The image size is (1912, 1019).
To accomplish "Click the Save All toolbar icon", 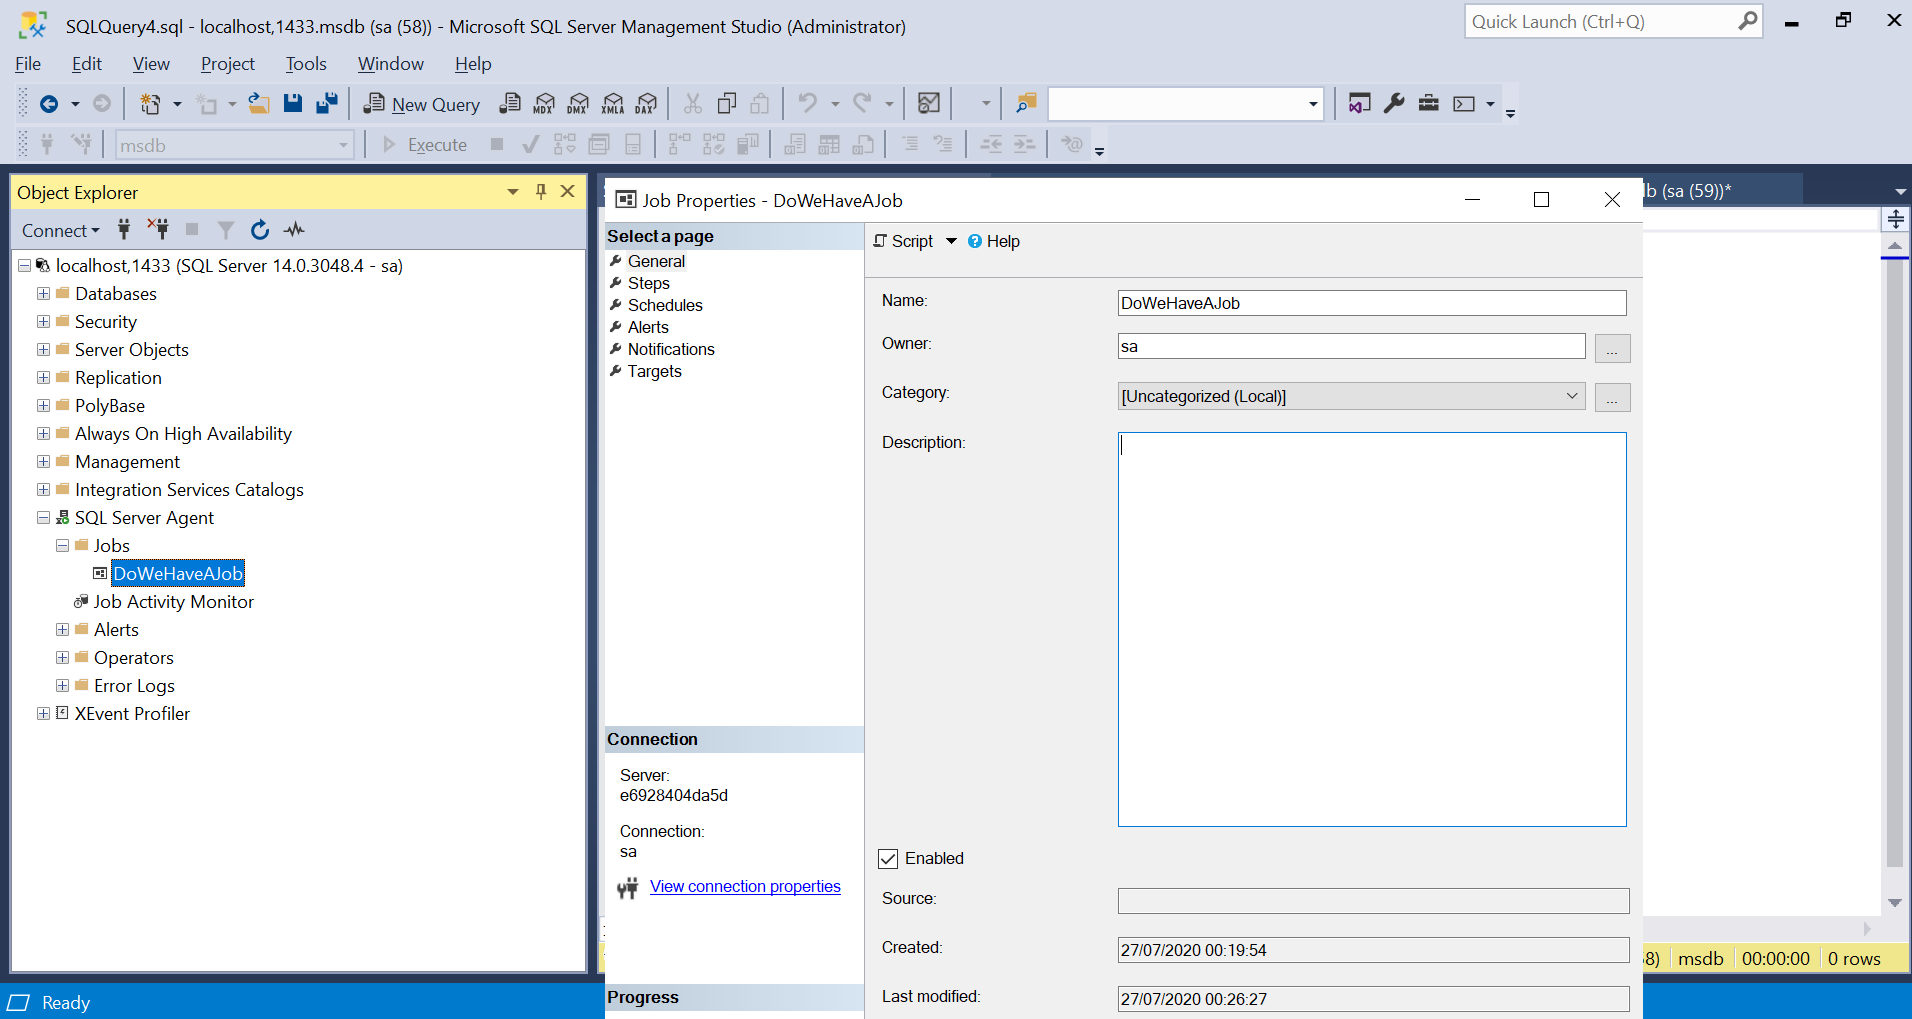I will [x=327, y=103].
